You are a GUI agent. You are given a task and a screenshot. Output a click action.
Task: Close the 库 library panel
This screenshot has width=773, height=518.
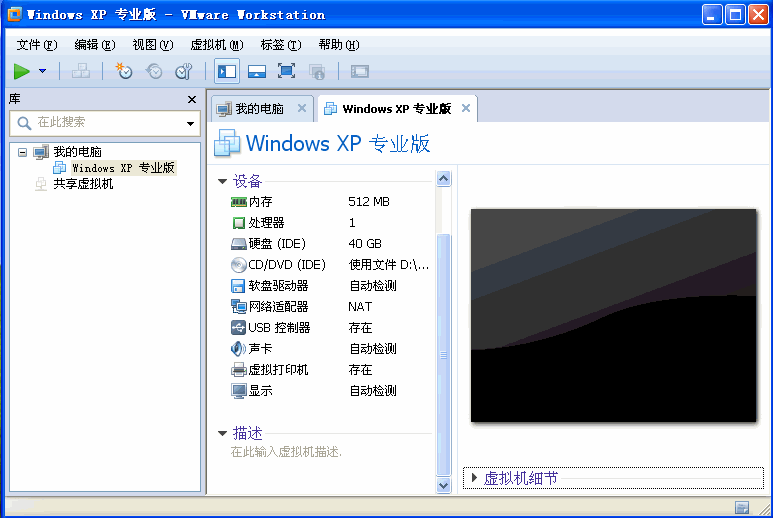pos(192,100)
